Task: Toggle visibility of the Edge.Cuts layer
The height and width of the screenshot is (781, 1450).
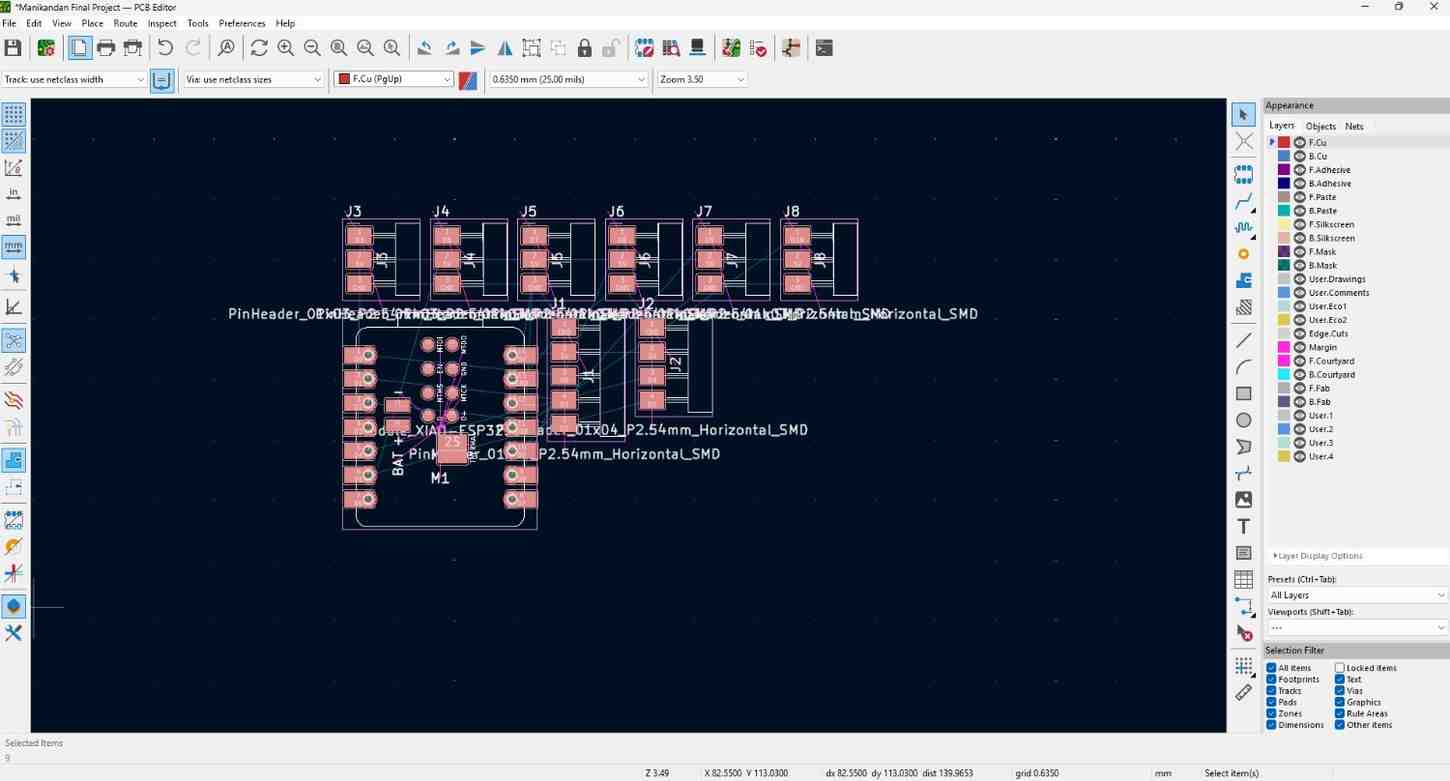Action: point(1300,334)
